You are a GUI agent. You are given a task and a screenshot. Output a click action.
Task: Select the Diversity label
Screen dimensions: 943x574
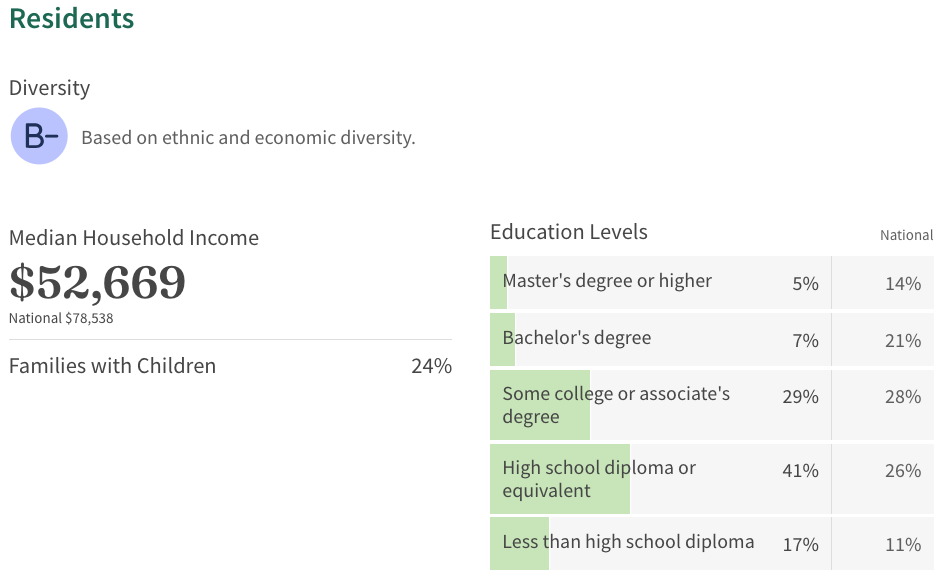(x=49, y=88)
